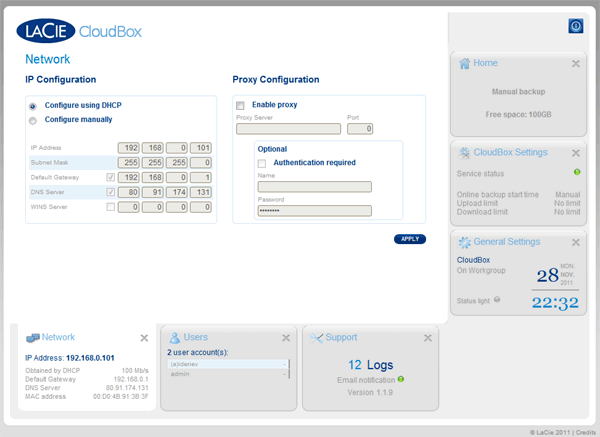This screenshot has width=600, height=437.
Task: Toggle the WINS Server checkbox
Action: [x=111, y=207]
